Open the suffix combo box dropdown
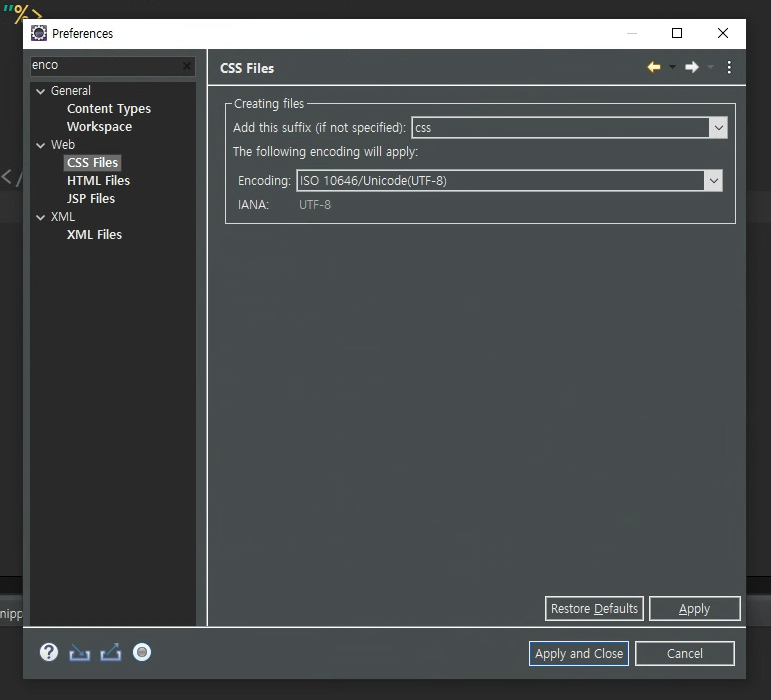The height and width of the screenshot is (700, 771). point(718,128)
